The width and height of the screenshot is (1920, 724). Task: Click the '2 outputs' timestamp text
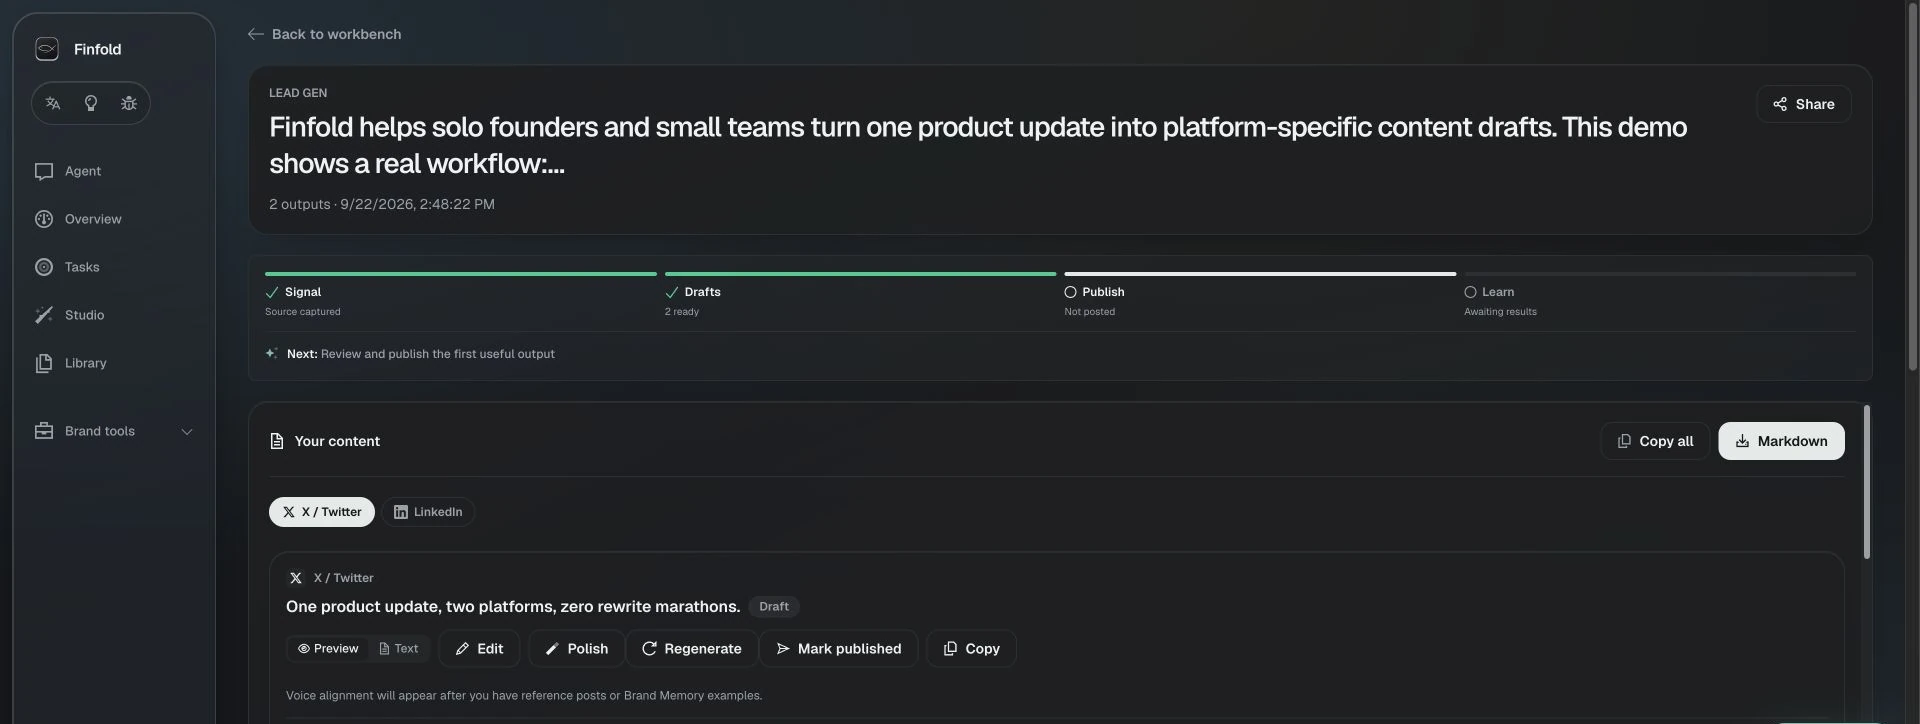point(382,204)
